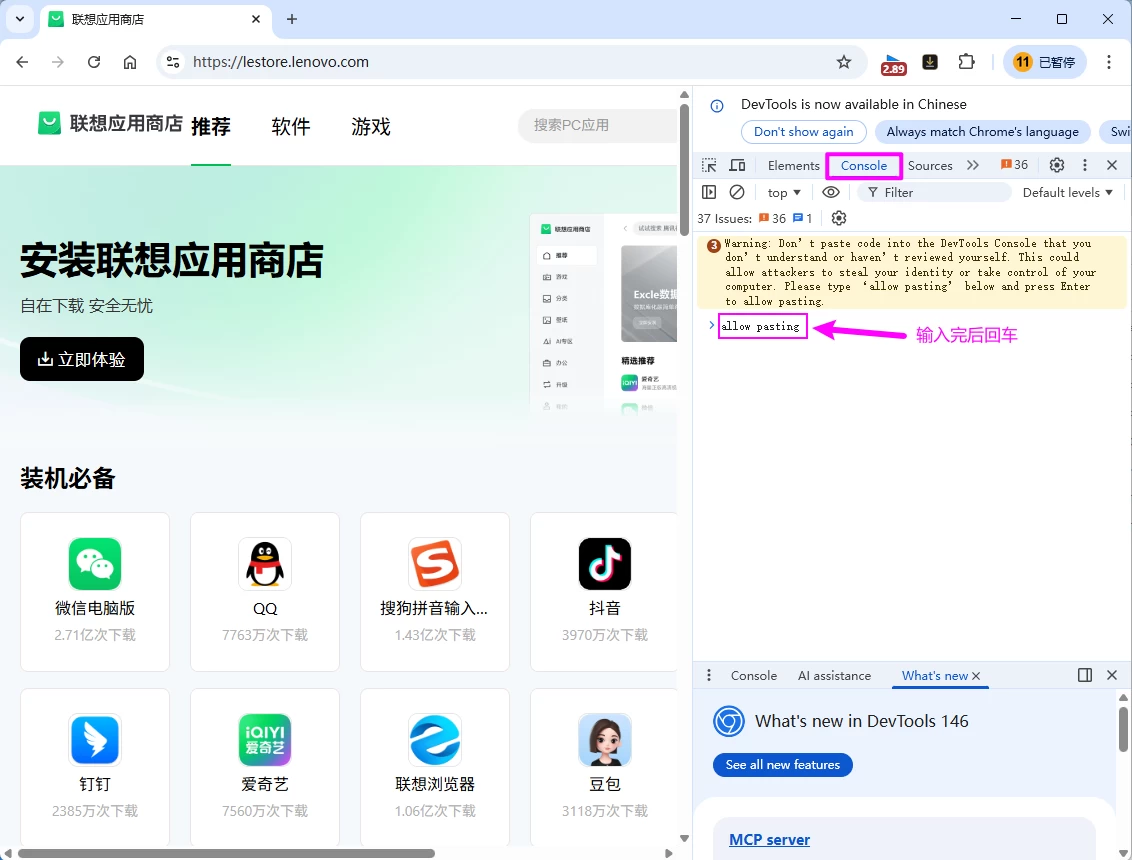This screenshot has width=1132, height=860.
Task: Click the 立即体验 download button
Action: click(x=82, y=359)
